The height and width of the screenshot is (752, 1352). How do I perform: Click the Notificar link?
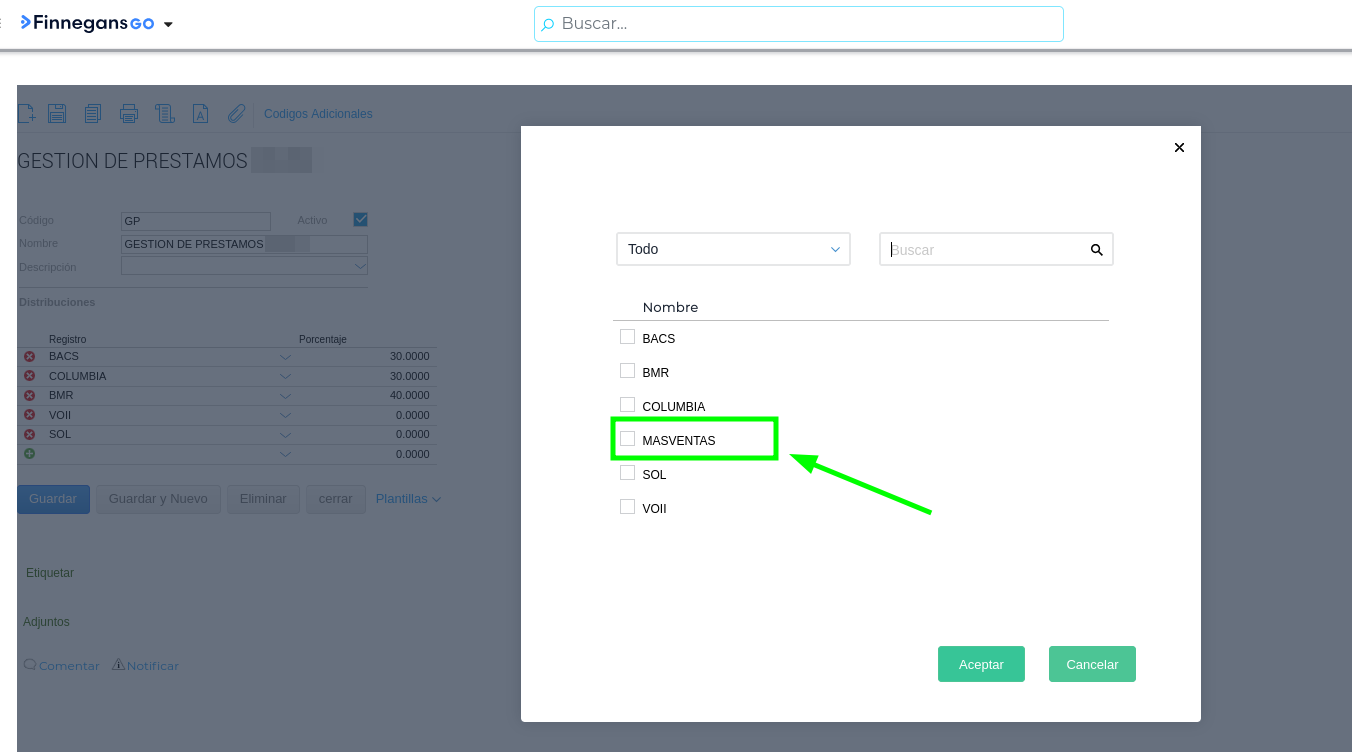tap(152, 666)
